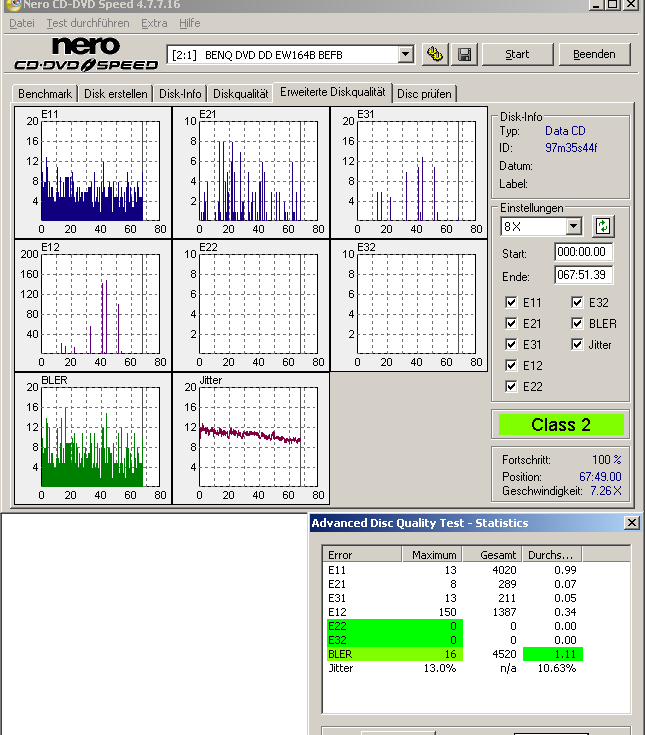Screen dimensions: 645x735
Task: Expand the 8X speed dropdown
Action: (573, 227)
